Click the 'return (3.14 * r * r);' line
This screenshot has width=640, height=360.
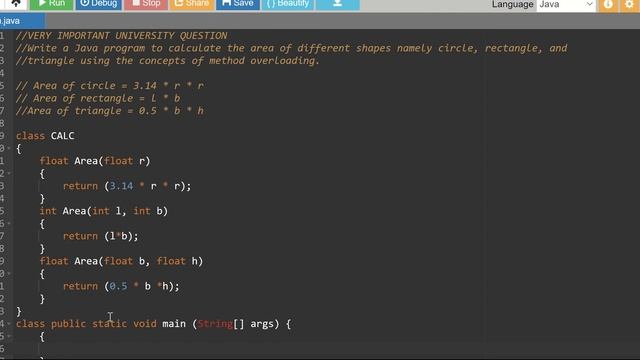[127, 186]
